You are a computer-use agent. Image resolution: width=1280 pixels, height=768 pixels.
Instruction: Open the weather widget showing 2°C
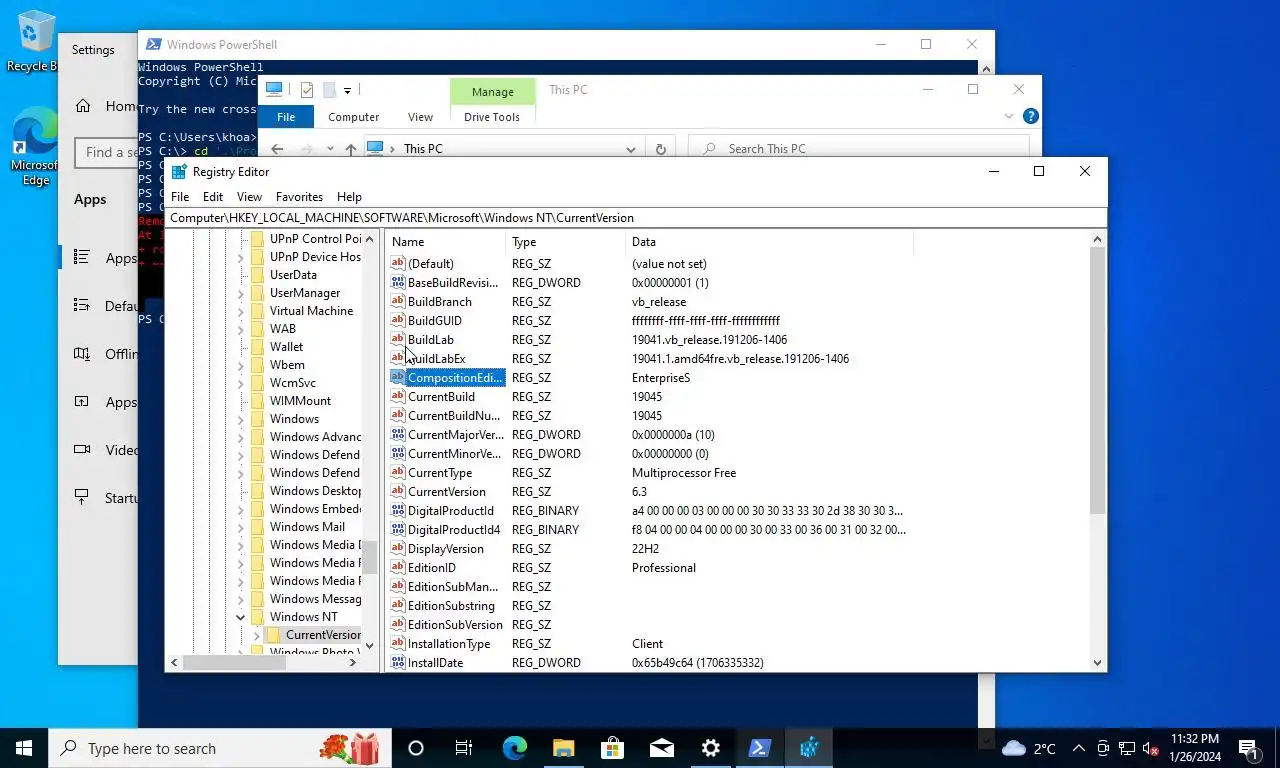1029,748
